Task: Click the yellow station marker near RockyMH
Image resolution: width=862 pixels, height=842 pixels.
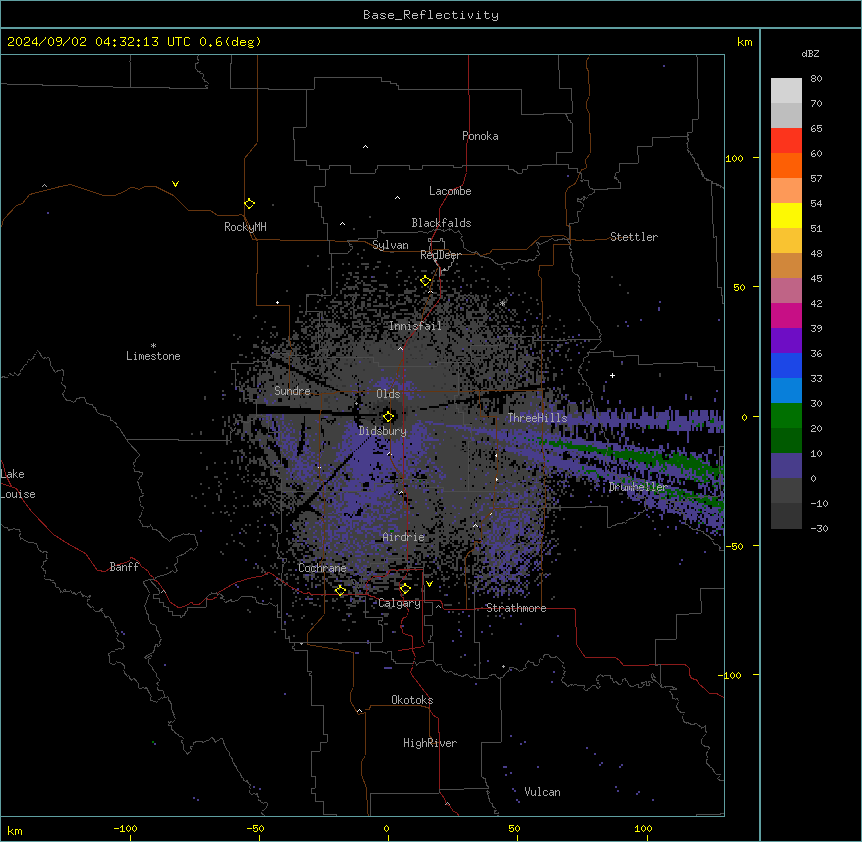Action: click(249, 204)
